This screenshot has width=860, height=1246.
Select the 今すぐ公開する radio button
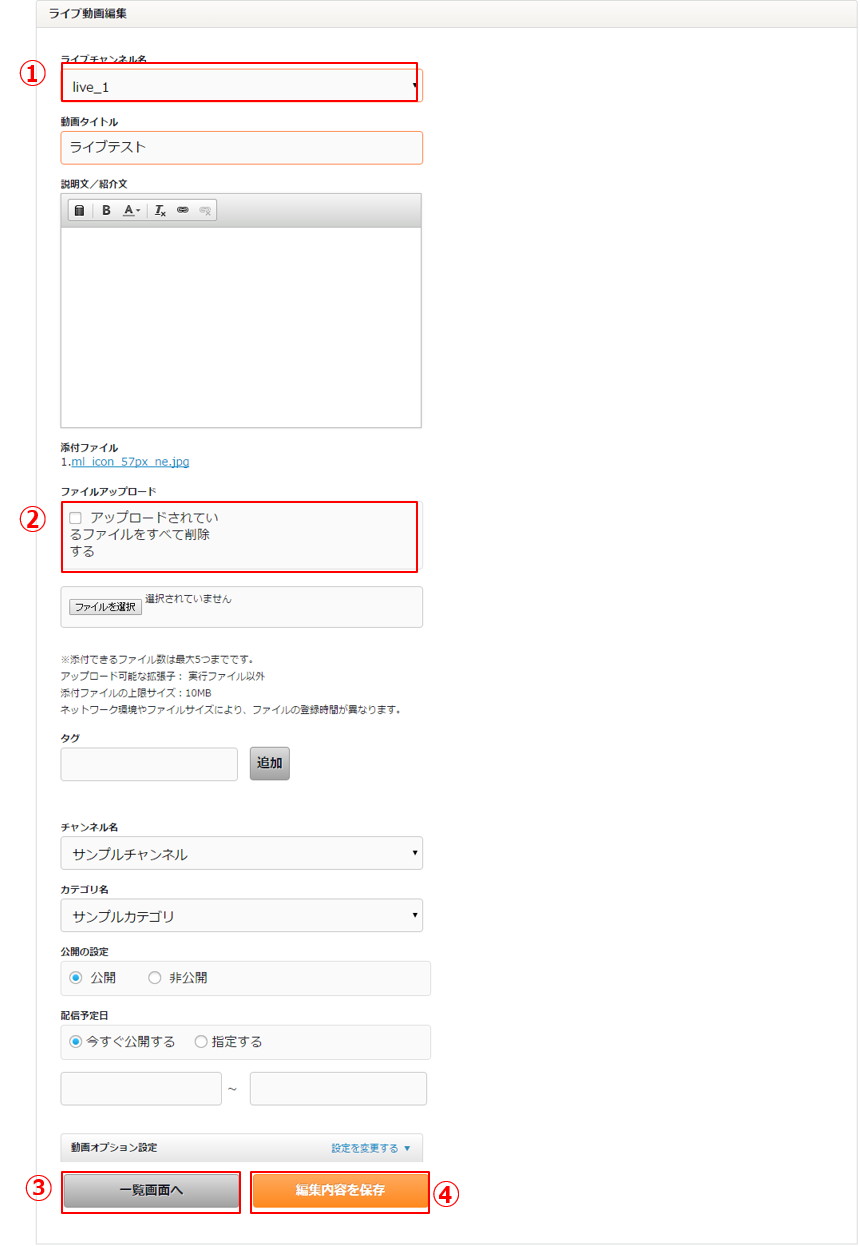[x=76, y=1042]
